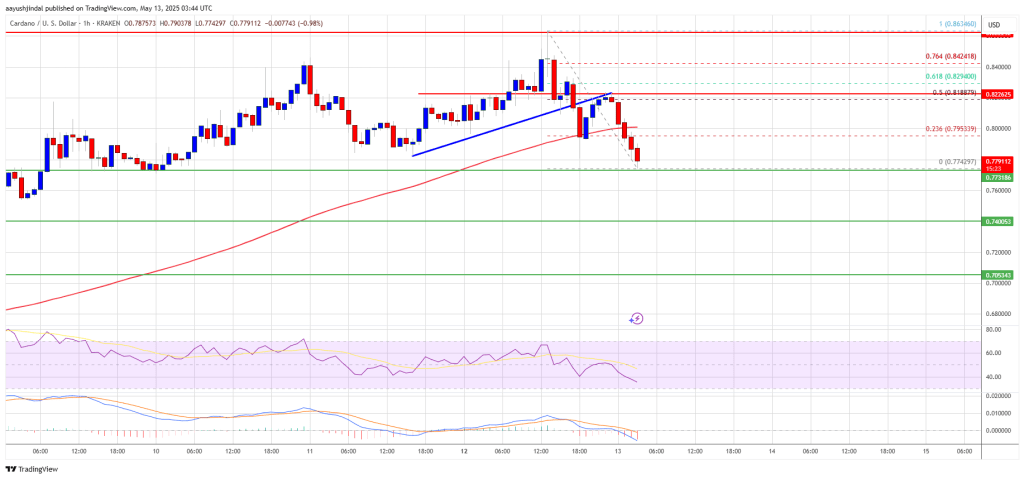Click the red 0.822625 price tag

click(x=999, y=94)
